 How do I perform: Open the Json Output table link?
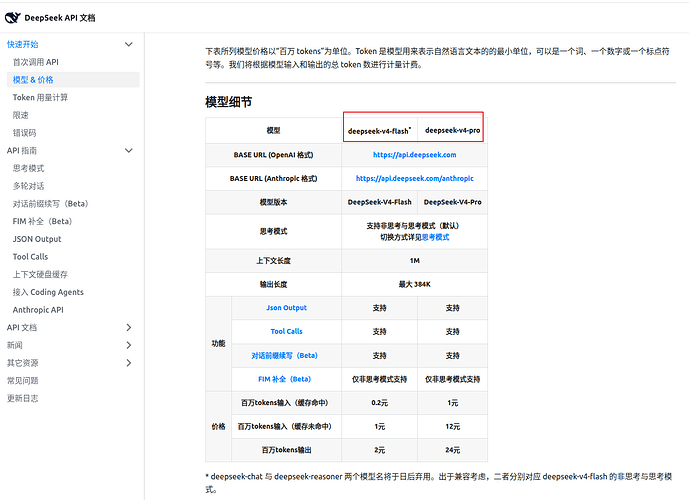(286, 308)
